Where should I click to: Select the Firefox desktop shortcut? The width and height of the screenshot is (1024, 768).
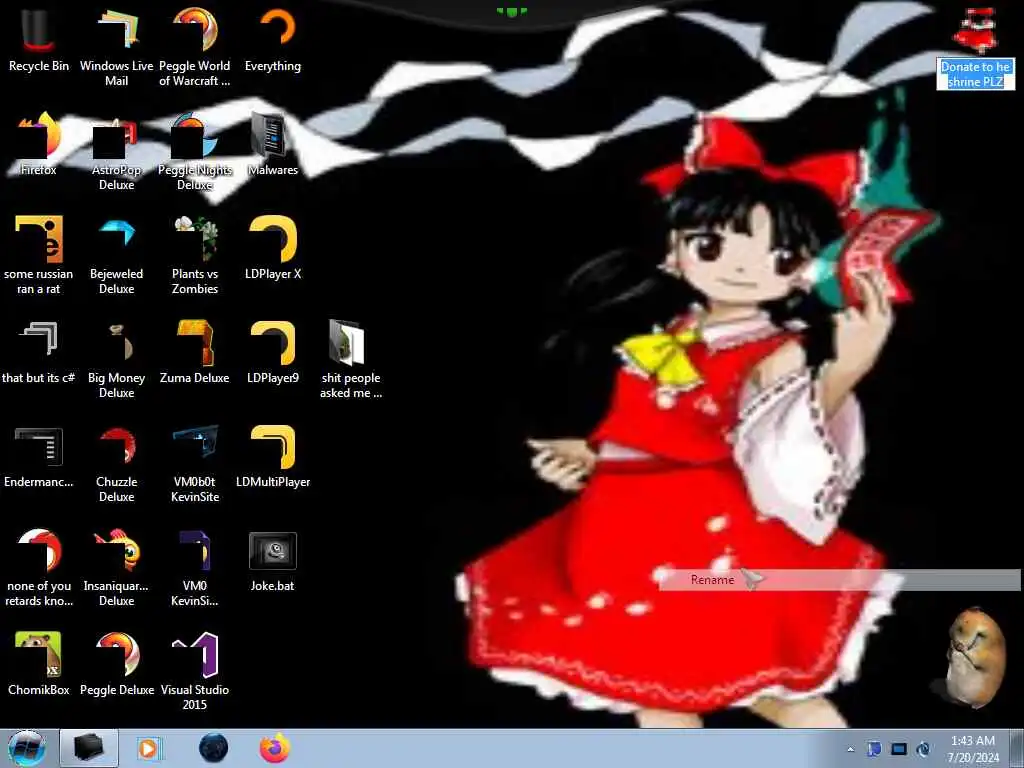[x=39, y=144]
